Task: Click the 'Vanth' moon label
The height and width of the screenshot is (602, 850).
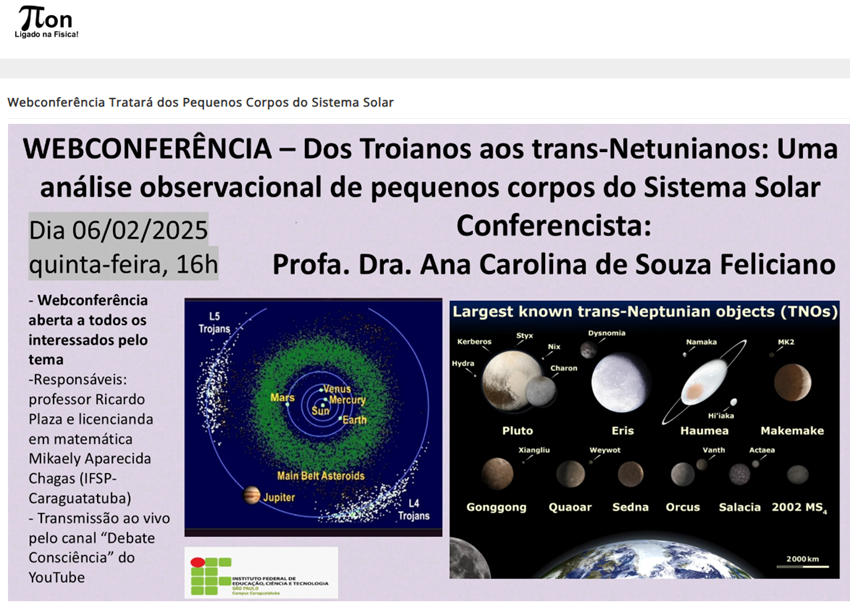Action: point(713,450)
